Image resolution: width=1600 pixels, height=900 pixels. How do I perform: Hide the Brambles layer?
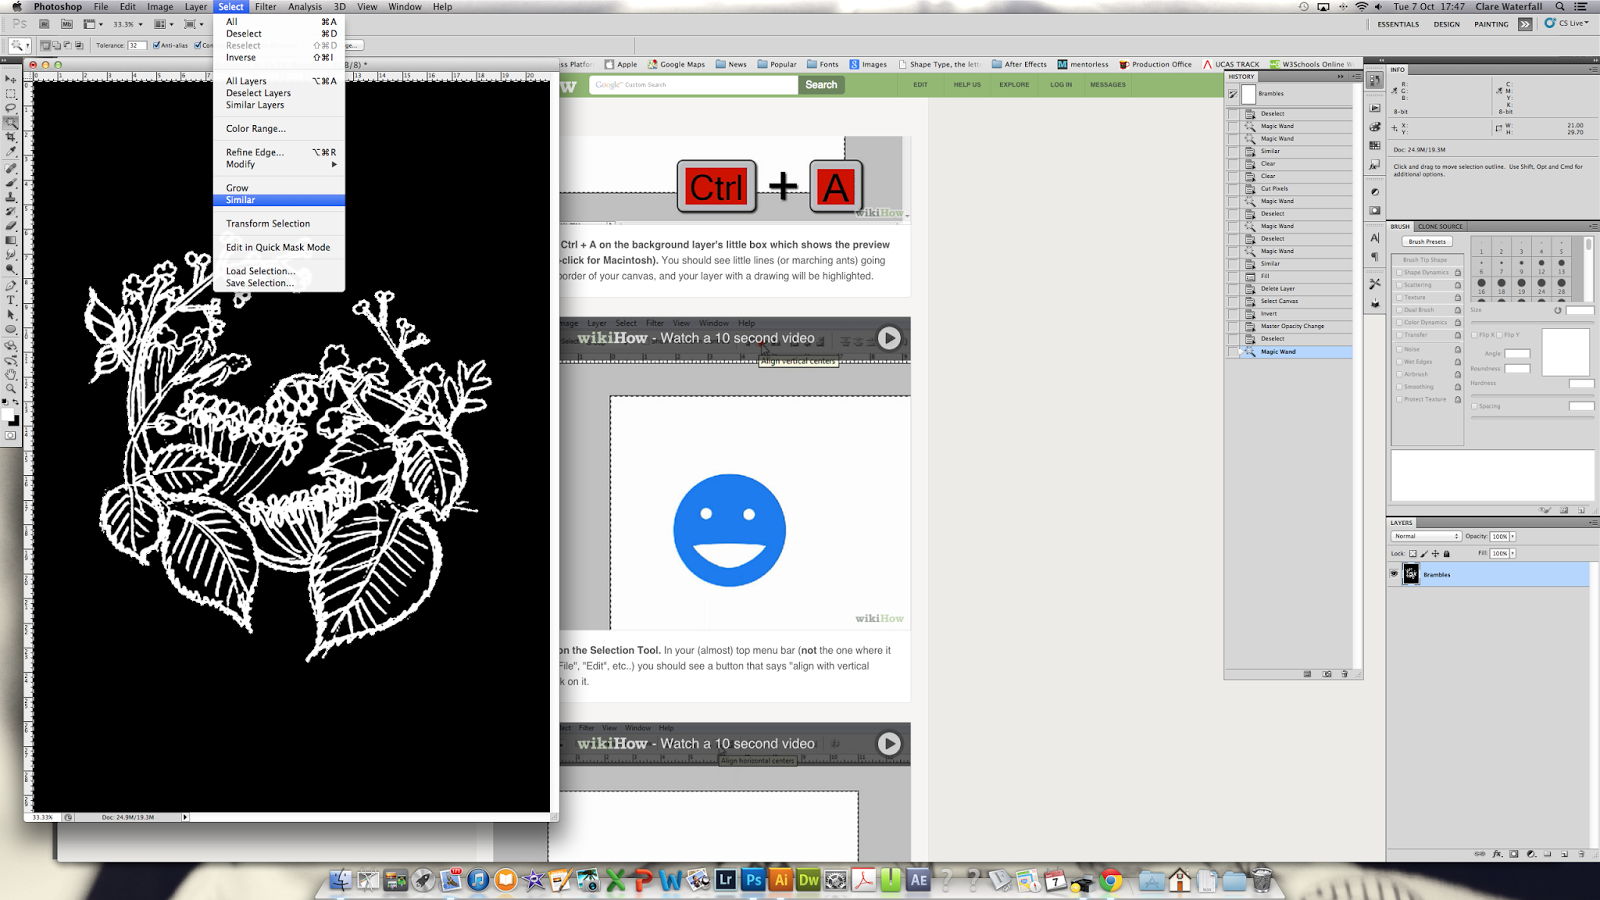point(1394,574)
